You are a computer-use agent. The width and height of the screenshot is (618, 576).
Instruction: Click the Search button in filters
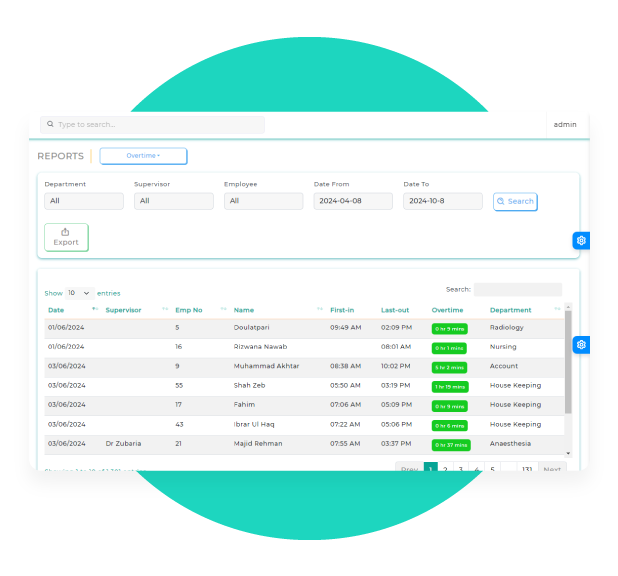(x=515, y=201)
